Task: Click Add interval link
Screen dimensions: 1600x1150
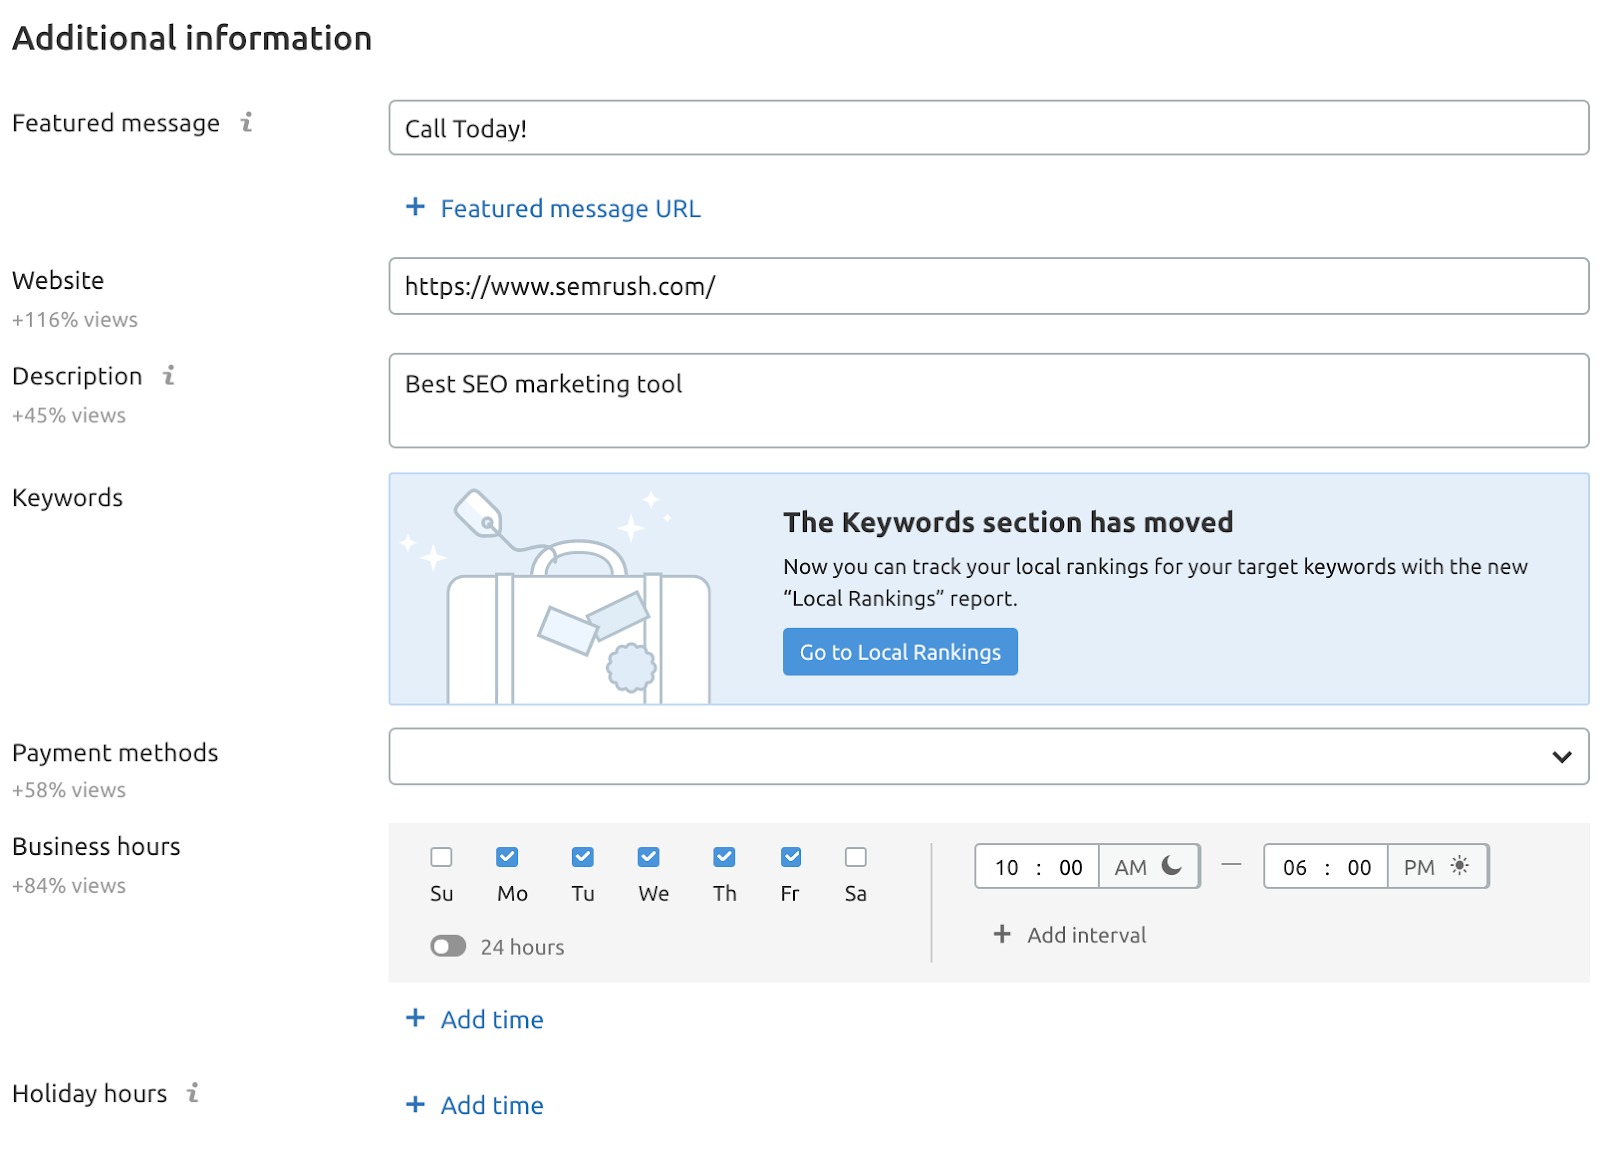Action: point(1087,935)
